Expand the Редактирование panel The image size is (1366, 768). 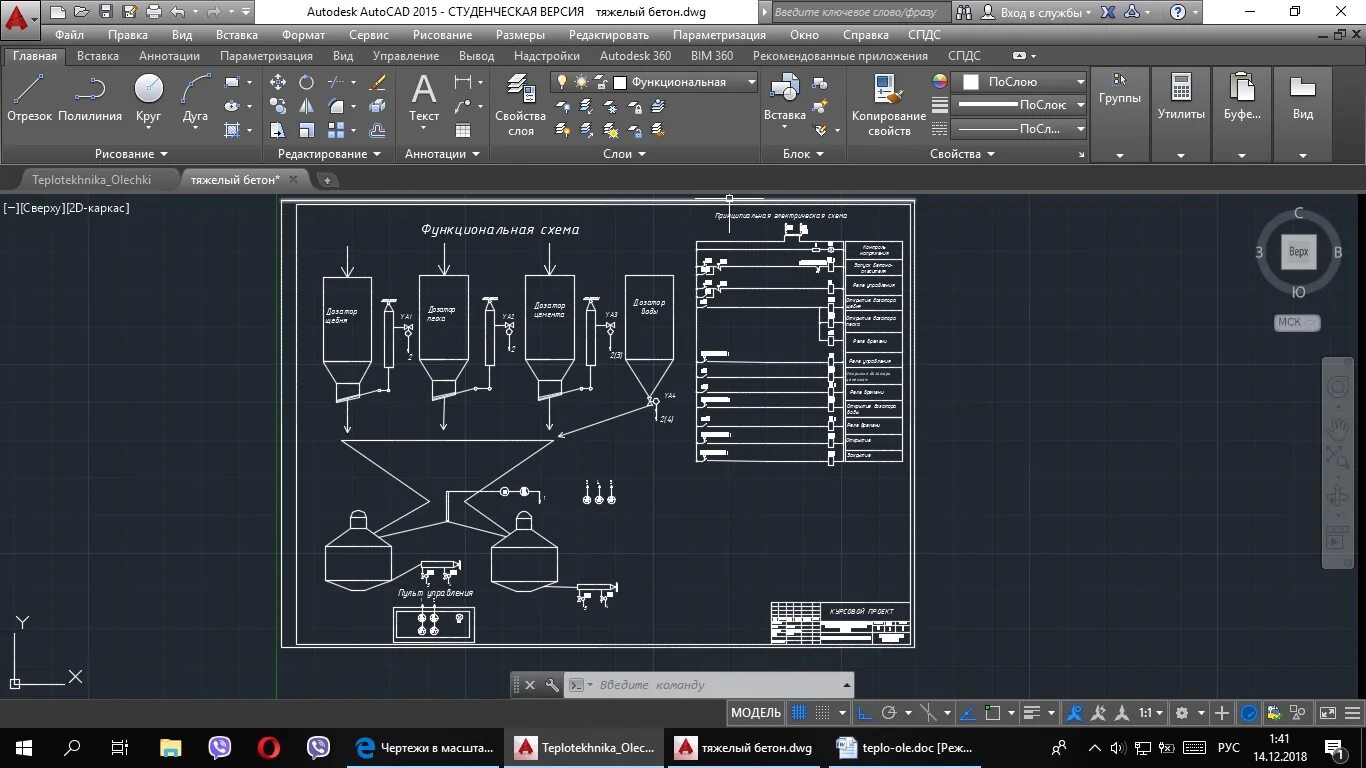pyautogui.click(x=329, y=154)
